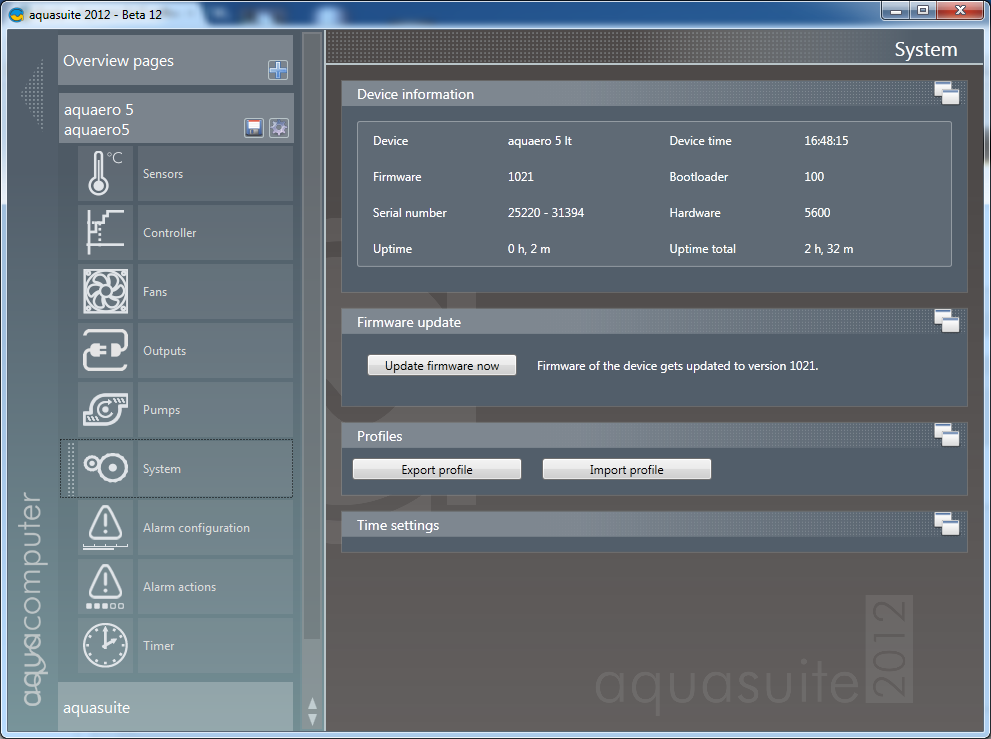Click the Import profile button

coord(626,470)
